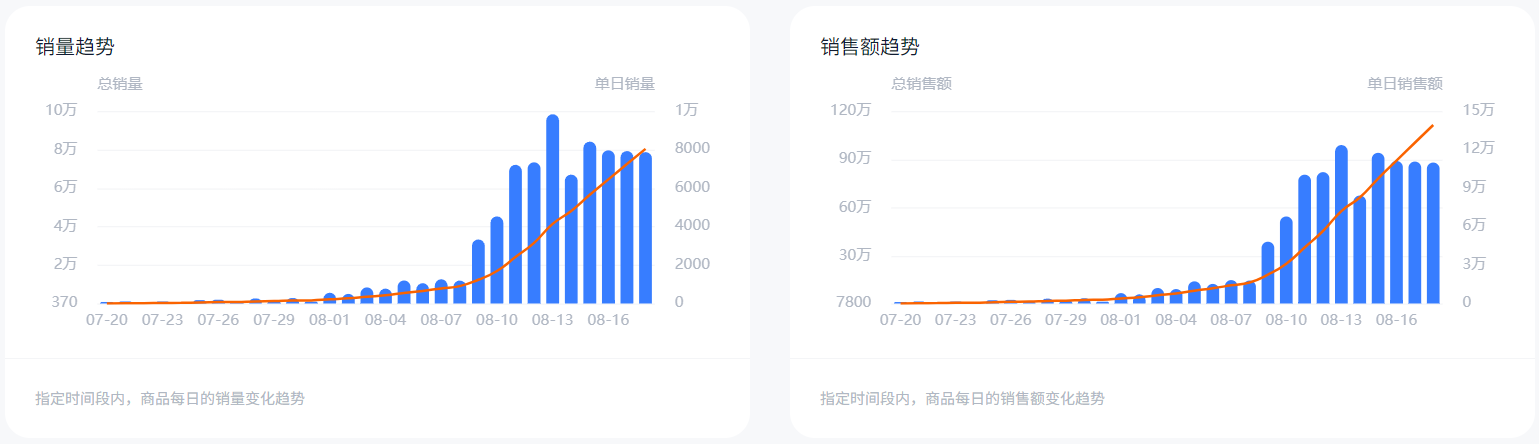Image resolution: width=1539 pixels, height=444 pixels.
Task: Click the 08-16 bar in 销量趋势 chart
Action: tap(608, 227)
